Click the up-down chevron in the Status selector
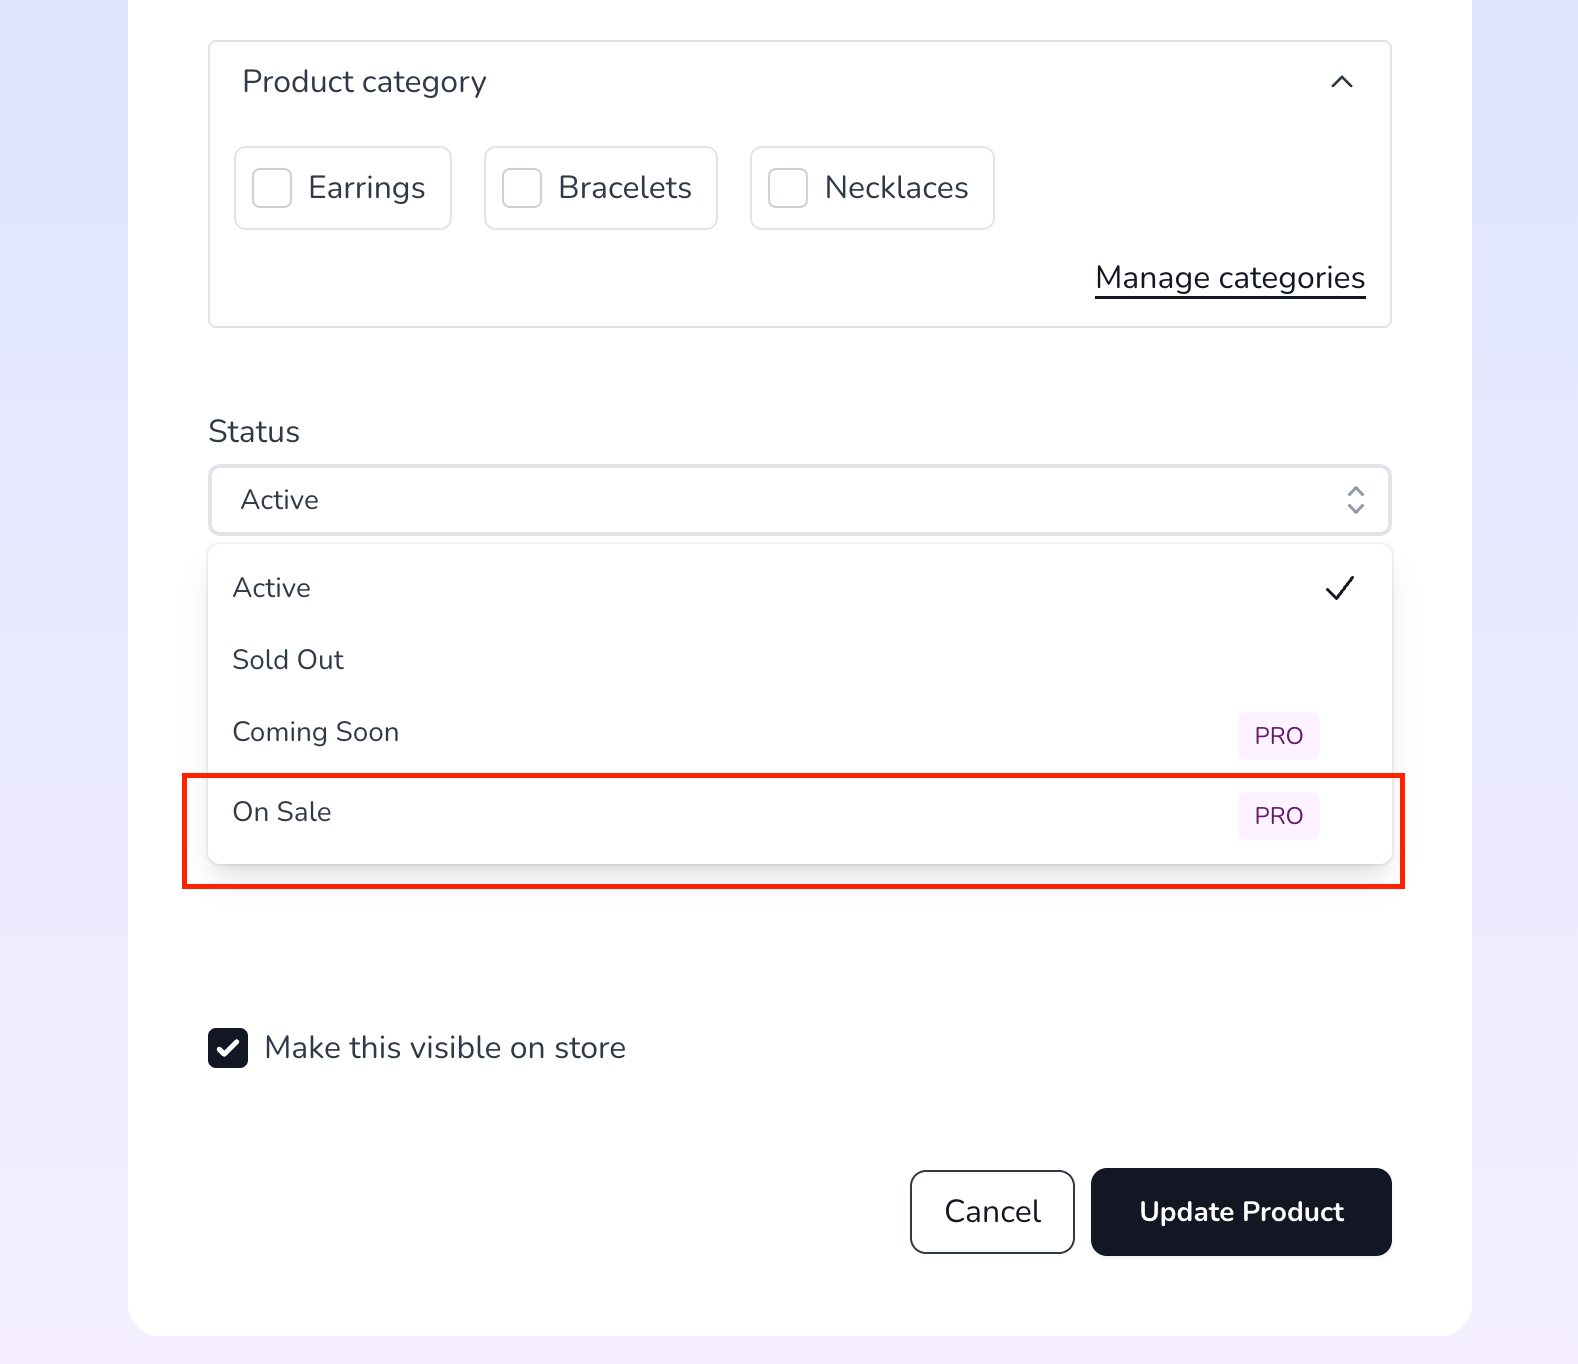This screenshot has height=1364, width=1578. coord(1356,500)
